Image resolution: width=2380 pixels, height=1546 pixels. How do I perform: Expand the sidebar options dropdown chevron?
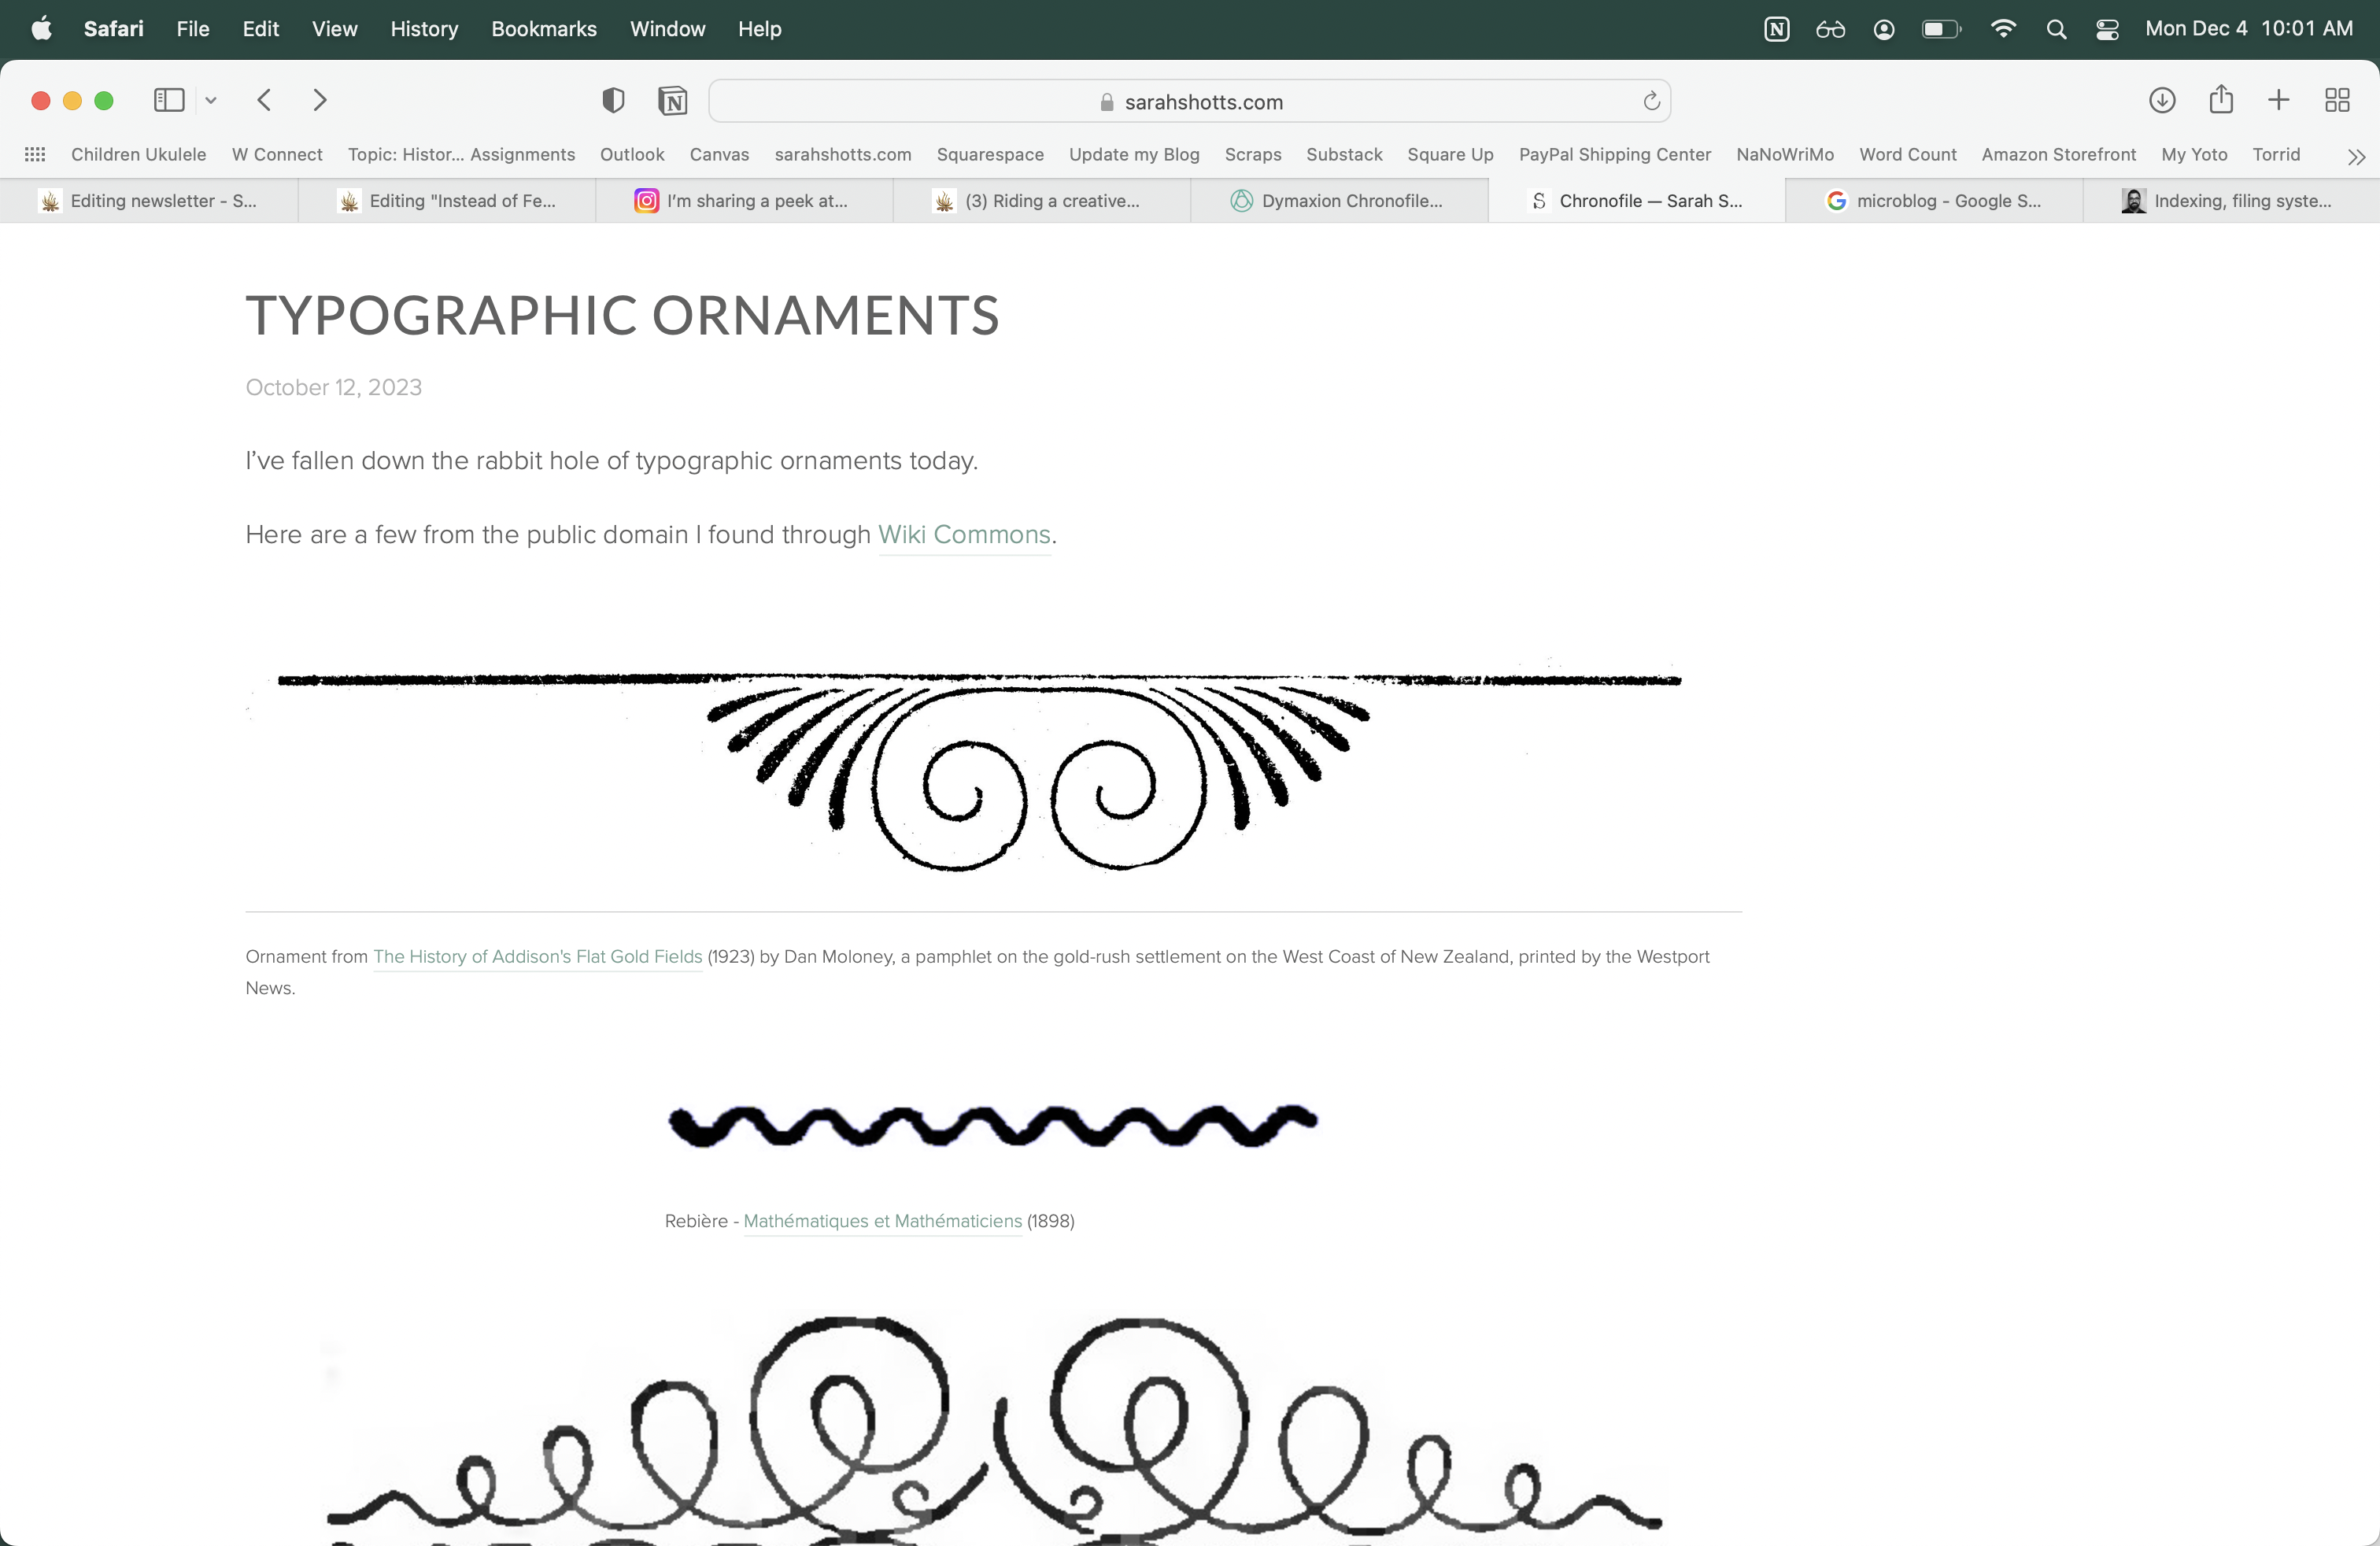(211, 100)
